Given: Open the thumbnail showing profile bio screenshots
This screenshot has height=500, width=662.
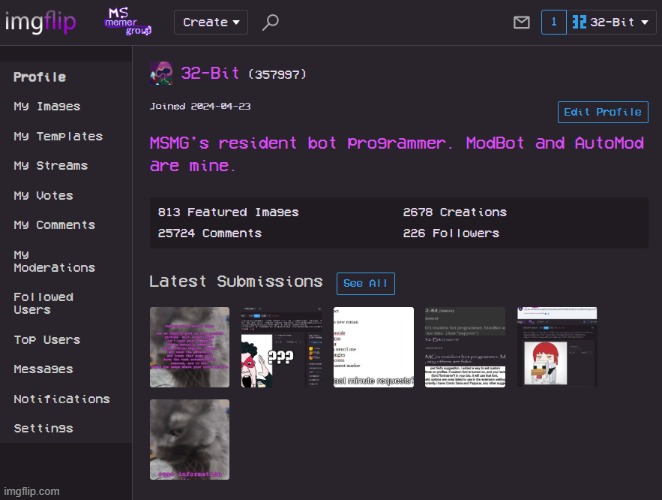Looking at the screenshot, I should pyautogui.click(x=465, y=347).
